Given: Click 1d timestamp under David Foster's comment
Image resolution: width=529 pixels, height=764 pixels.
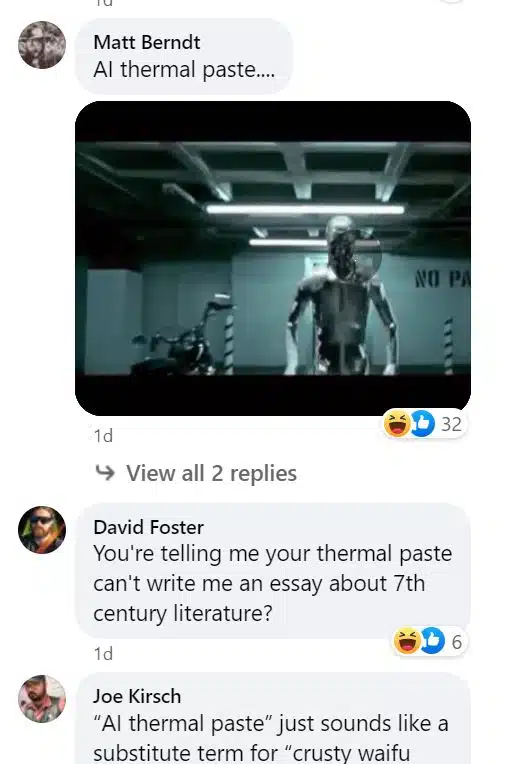Looking at the screenshot, I should [103, 653].
